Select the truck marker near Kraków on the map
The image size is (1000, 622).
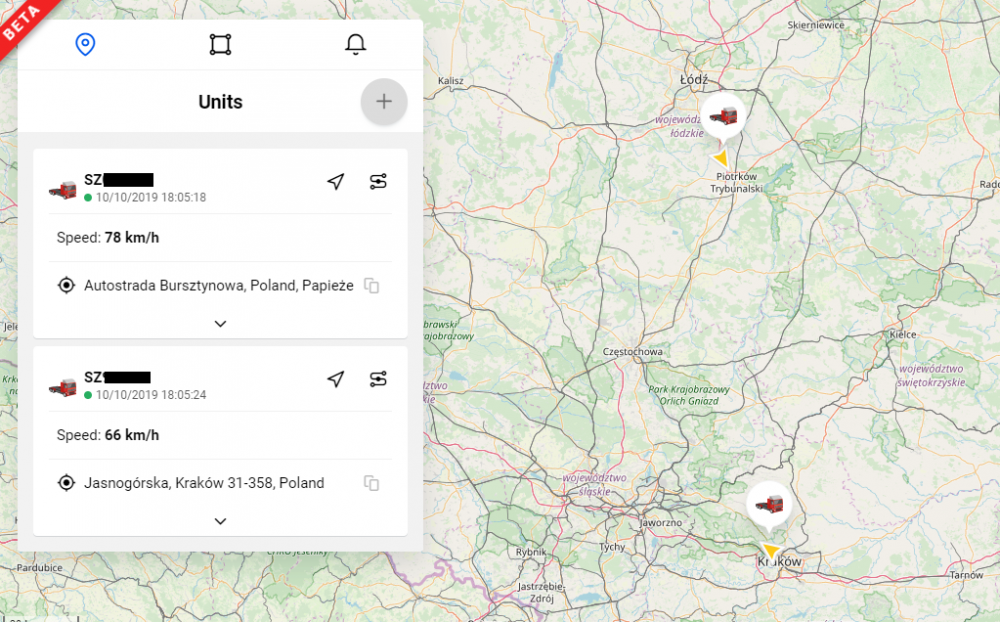pos(769,505)
